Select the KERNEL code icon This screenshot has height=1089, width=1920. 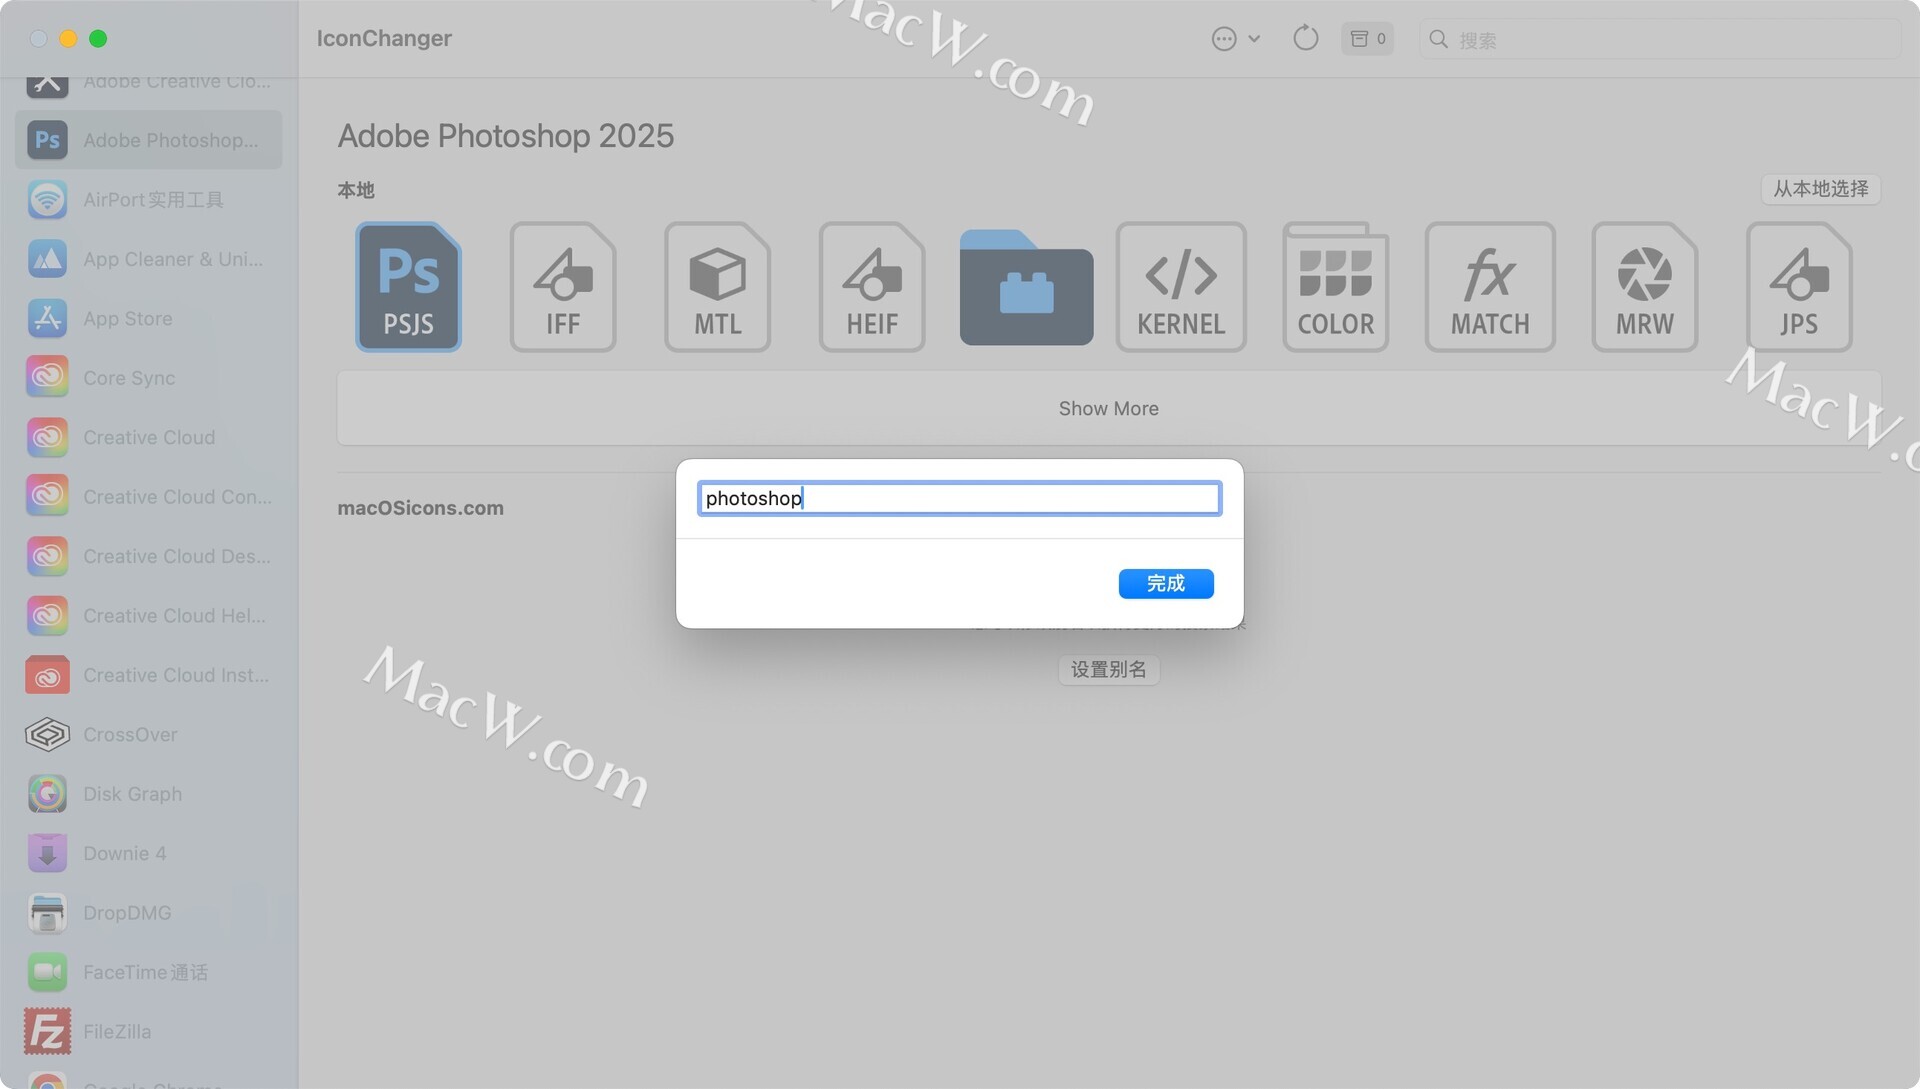1181,287
